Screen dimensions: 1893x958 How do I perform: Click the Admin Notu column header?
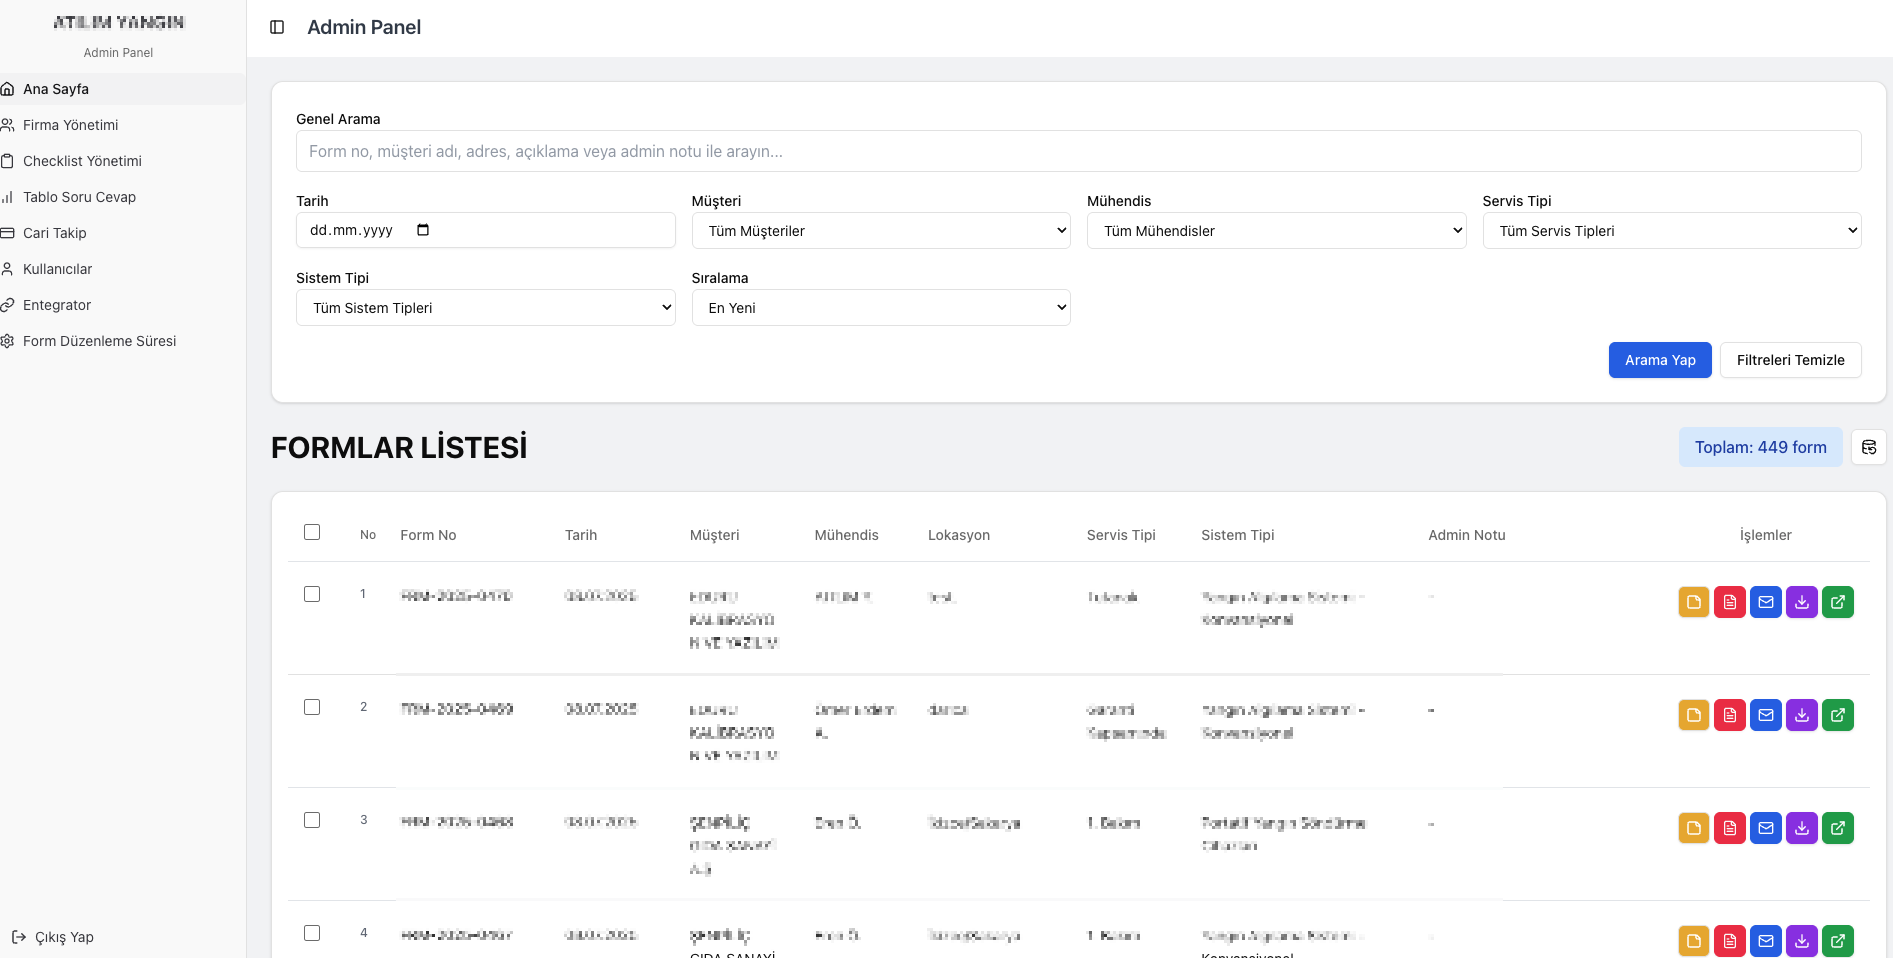[1466, 535]
